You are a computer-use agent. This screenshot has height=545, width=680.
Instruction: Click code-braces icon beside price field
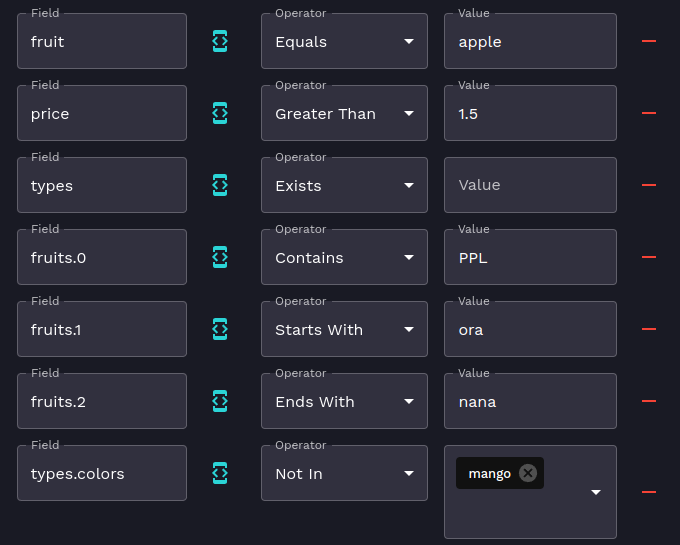[x=220, y=113]
